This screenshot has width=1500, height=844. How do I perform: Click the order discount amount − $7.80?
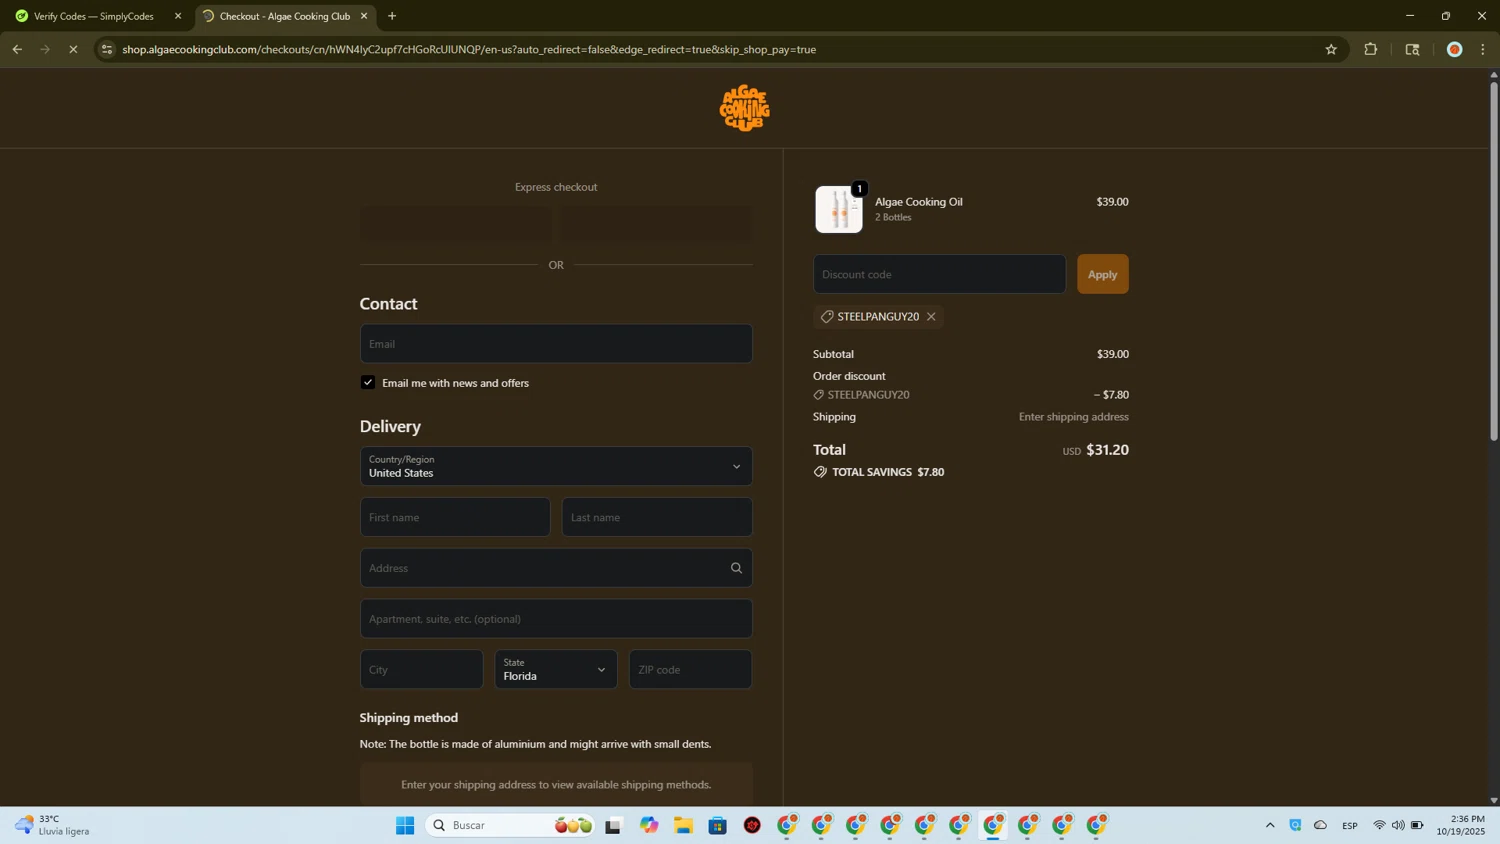coord(1111,395)
